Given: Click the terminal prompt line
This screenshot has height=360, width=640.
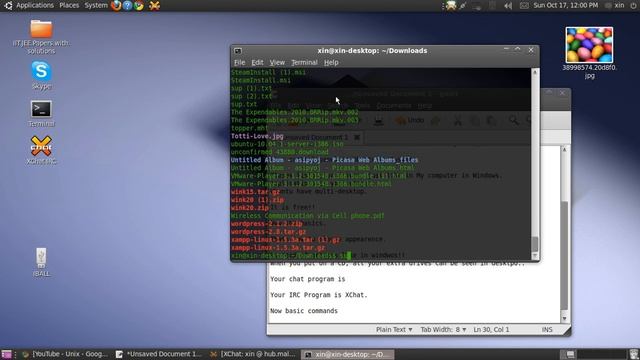Looking at the screenshot, I should tap(291, 256).
